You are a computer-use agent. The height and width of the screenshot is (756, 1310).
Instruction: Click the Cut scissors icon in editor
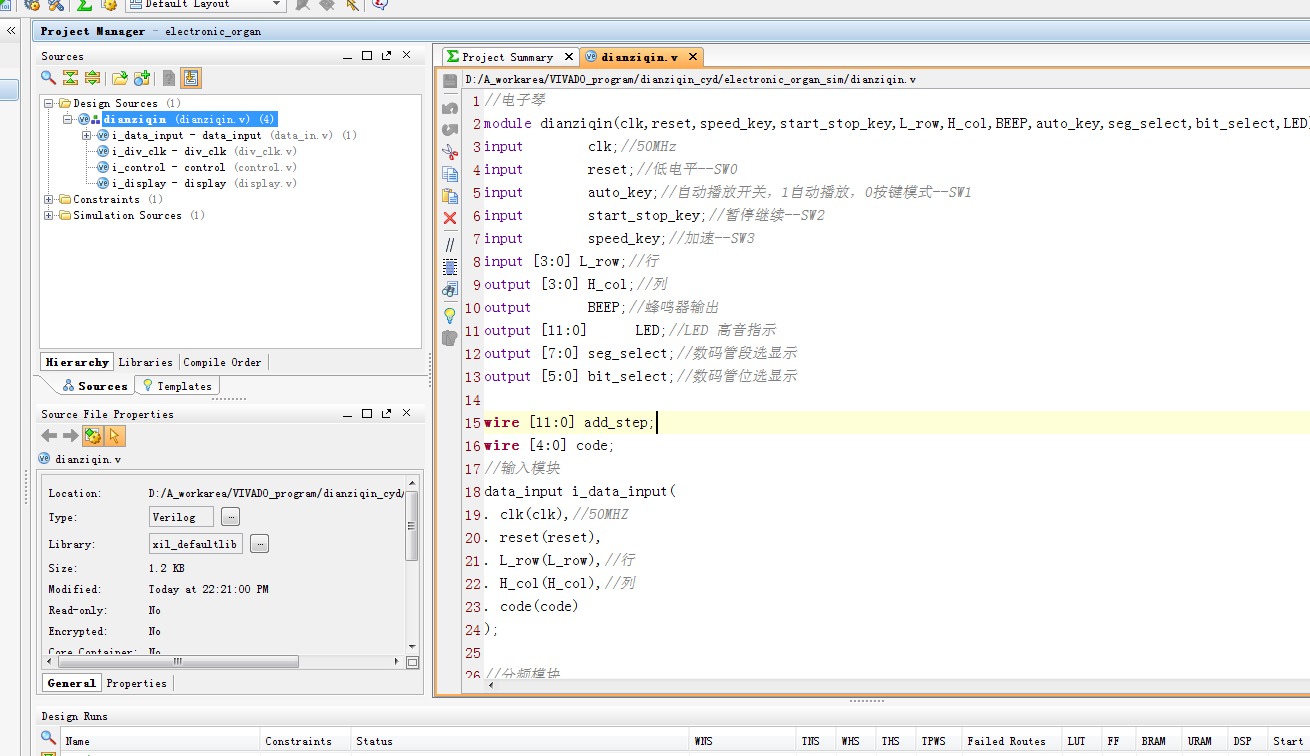pos(450,150)
